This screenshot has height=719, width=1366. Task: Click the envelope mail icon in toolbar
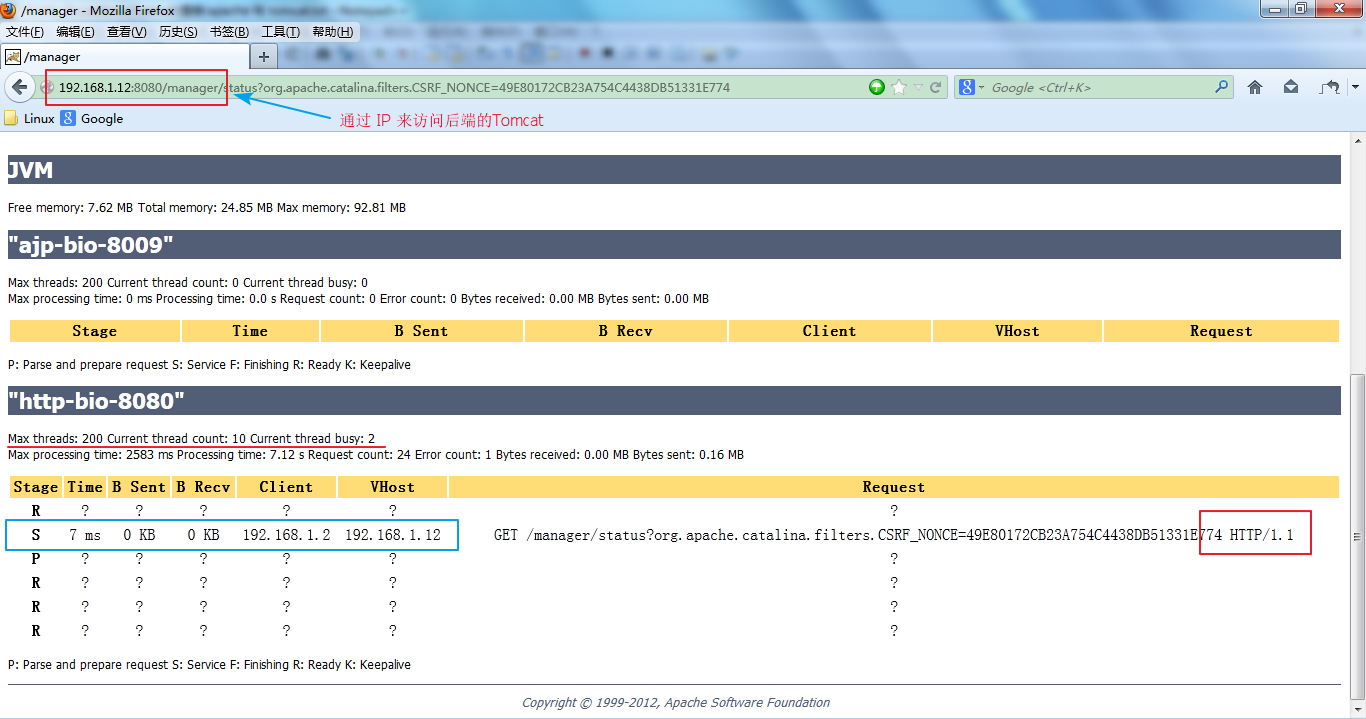pyautogui.click(x=1291, y=87)
